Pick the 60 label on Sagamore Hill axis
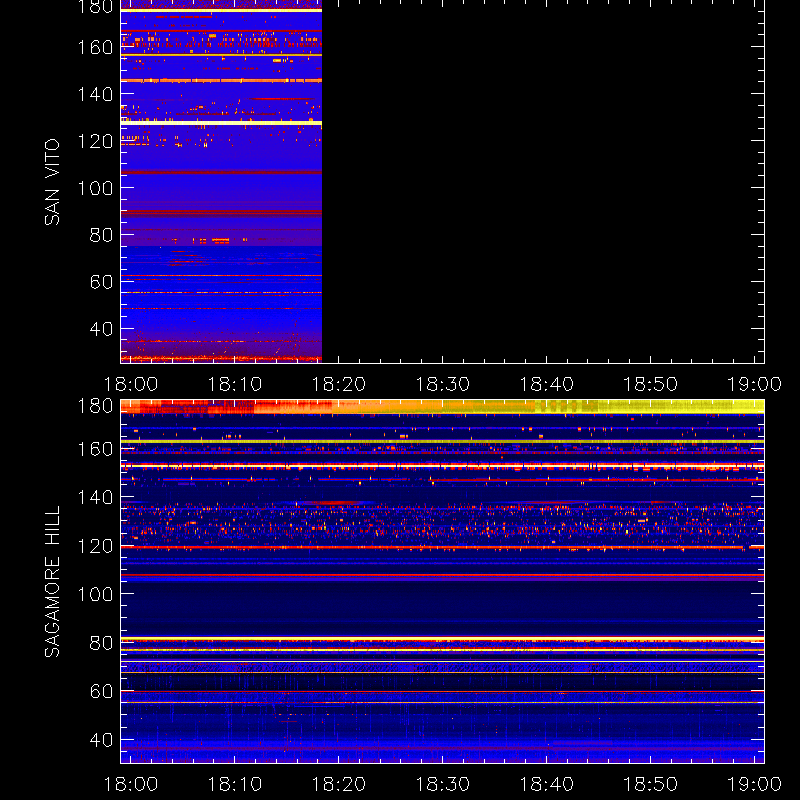 click(x=101, y=691)
